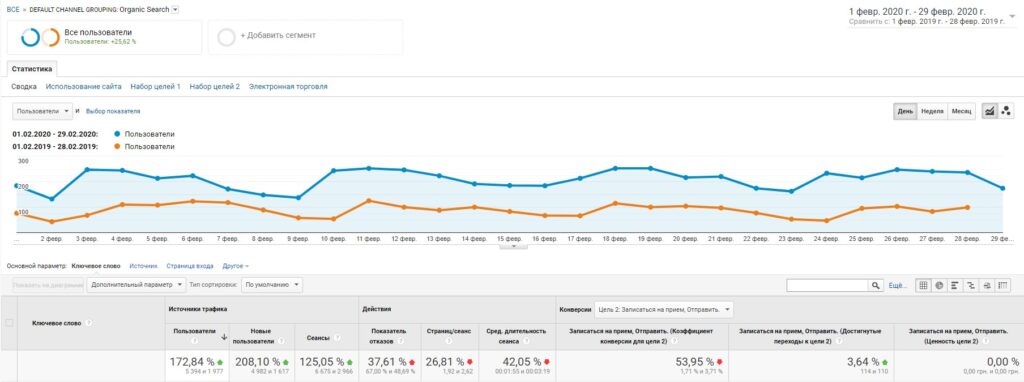
Task: Click the Страница входа dimension link
Action: 190,266
